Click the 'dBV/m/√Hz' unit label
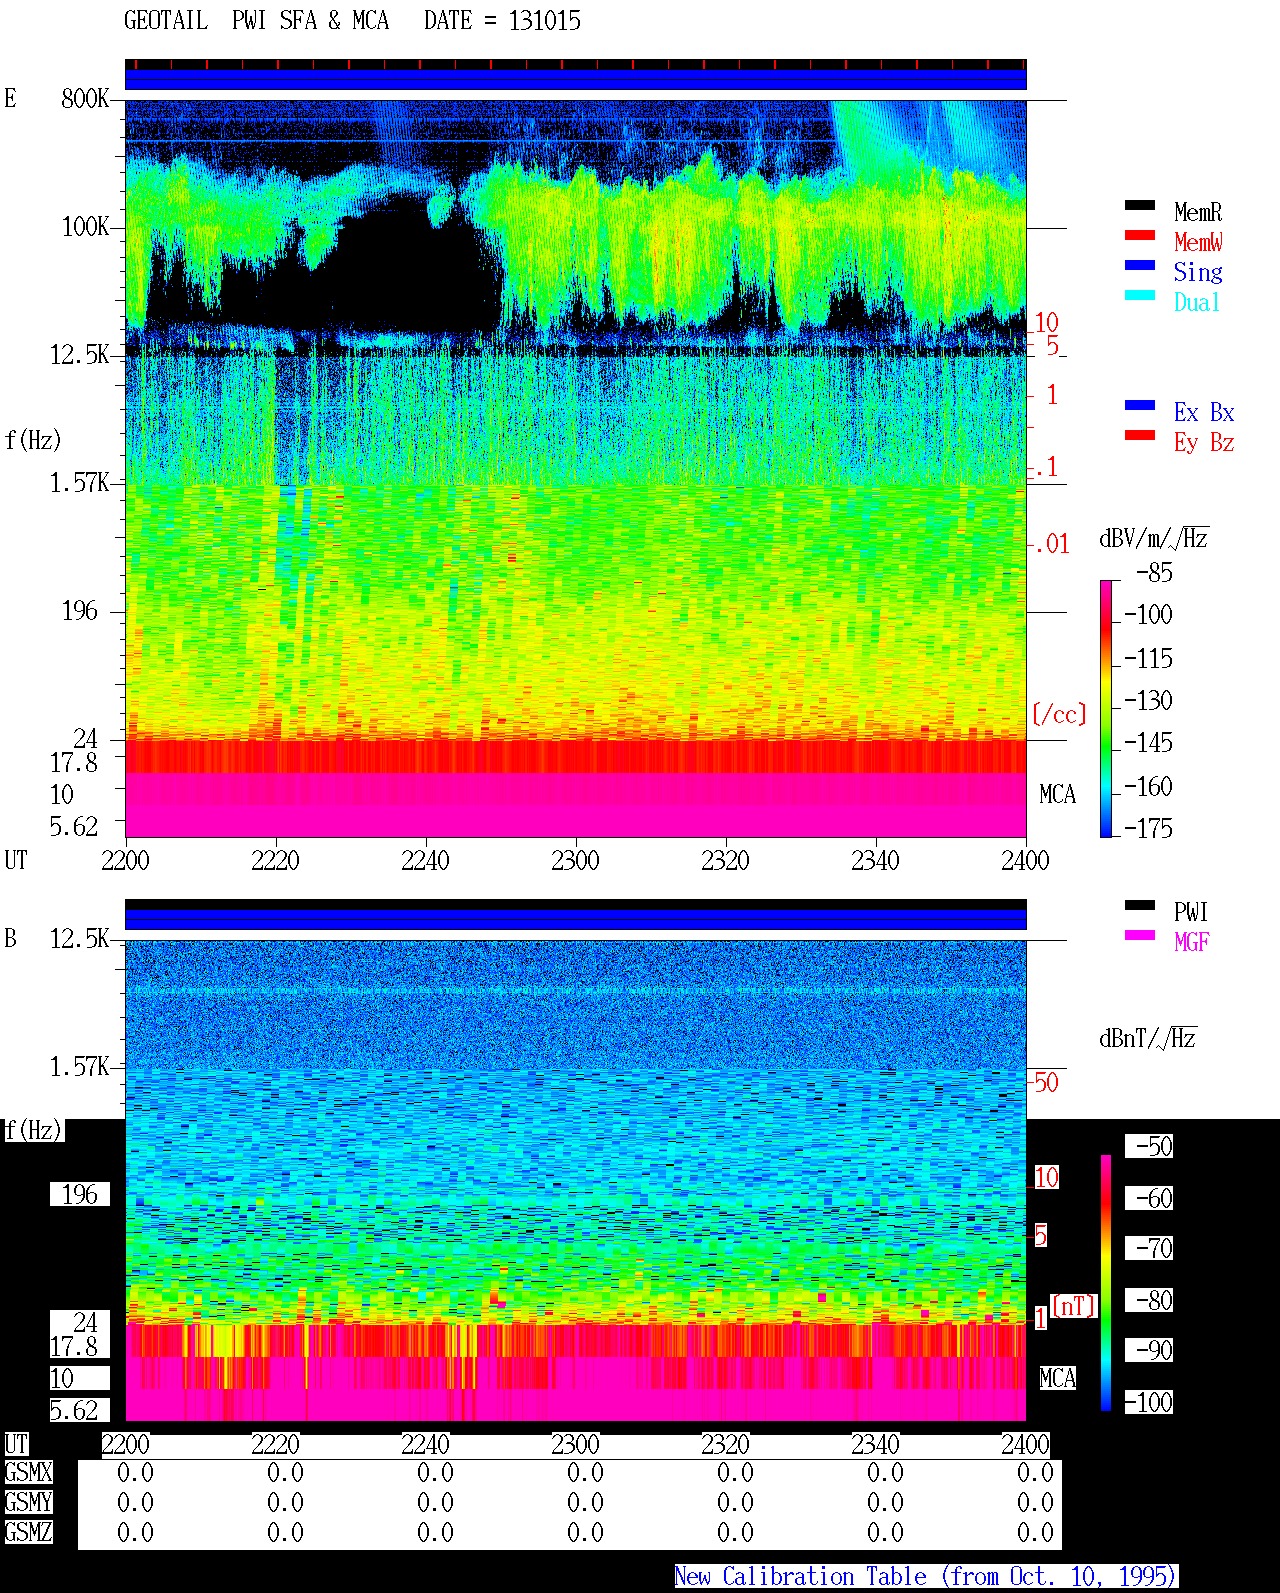This screenshot has height=1593, width=1280. tap(1154, 537)
